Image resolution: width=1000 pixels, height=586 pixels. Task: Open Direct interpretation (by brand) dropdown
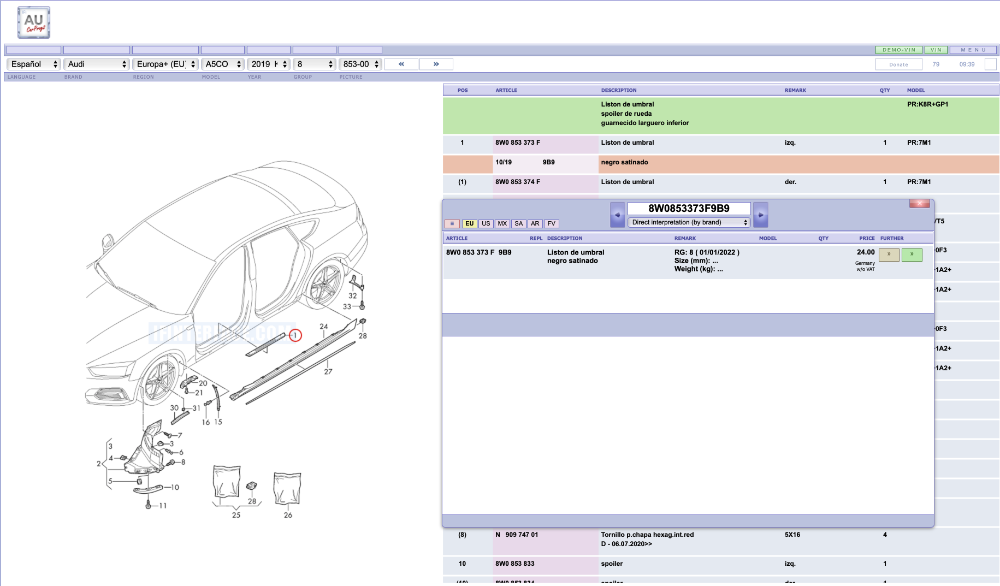point(689,223)
